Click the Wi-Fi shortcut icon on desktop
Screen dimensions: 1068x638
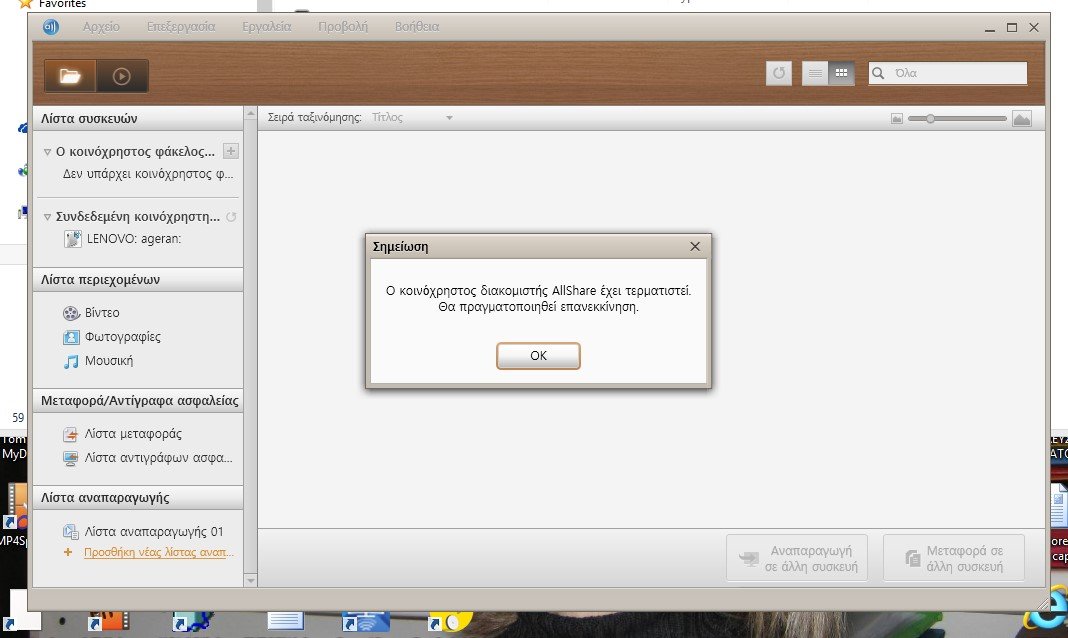coord(366,622)
